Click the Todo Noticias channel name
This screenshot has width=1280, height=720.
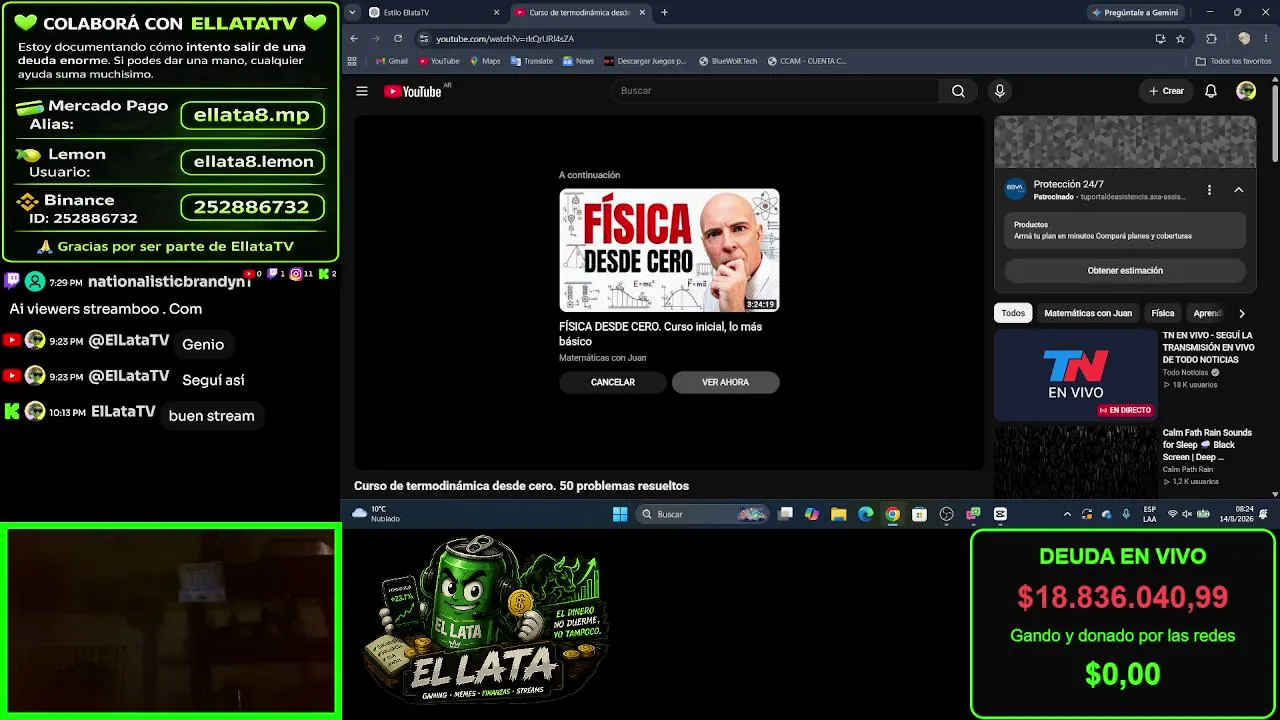pyautogui.click(x=1185, y=372)
